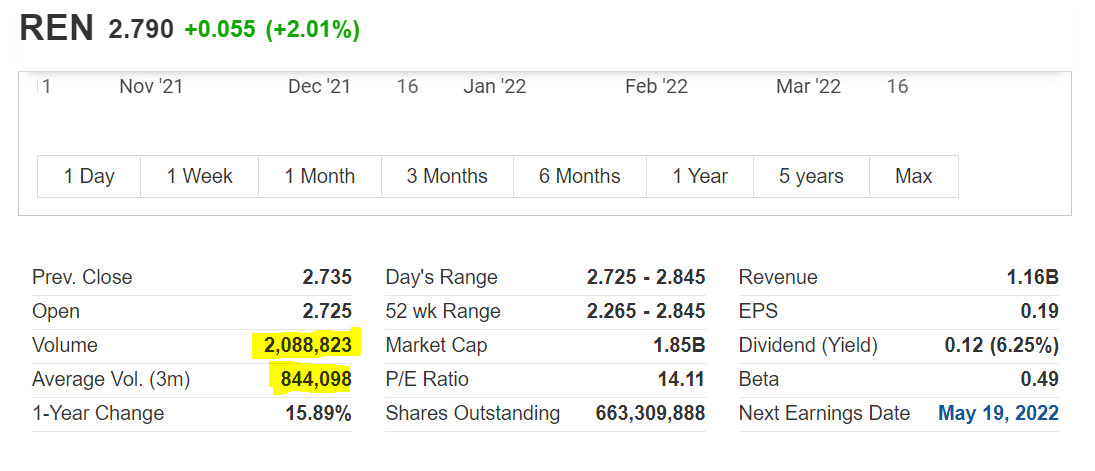Image resolution: width=1095 pixels, height=471 pixels.
Task: Show the 1 Year chart view
Action: point(700,177)
